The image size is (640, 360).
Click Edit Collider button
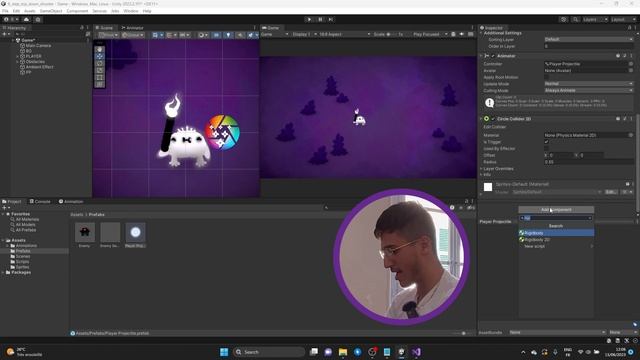pyautogui.click(x=495, y=127)
